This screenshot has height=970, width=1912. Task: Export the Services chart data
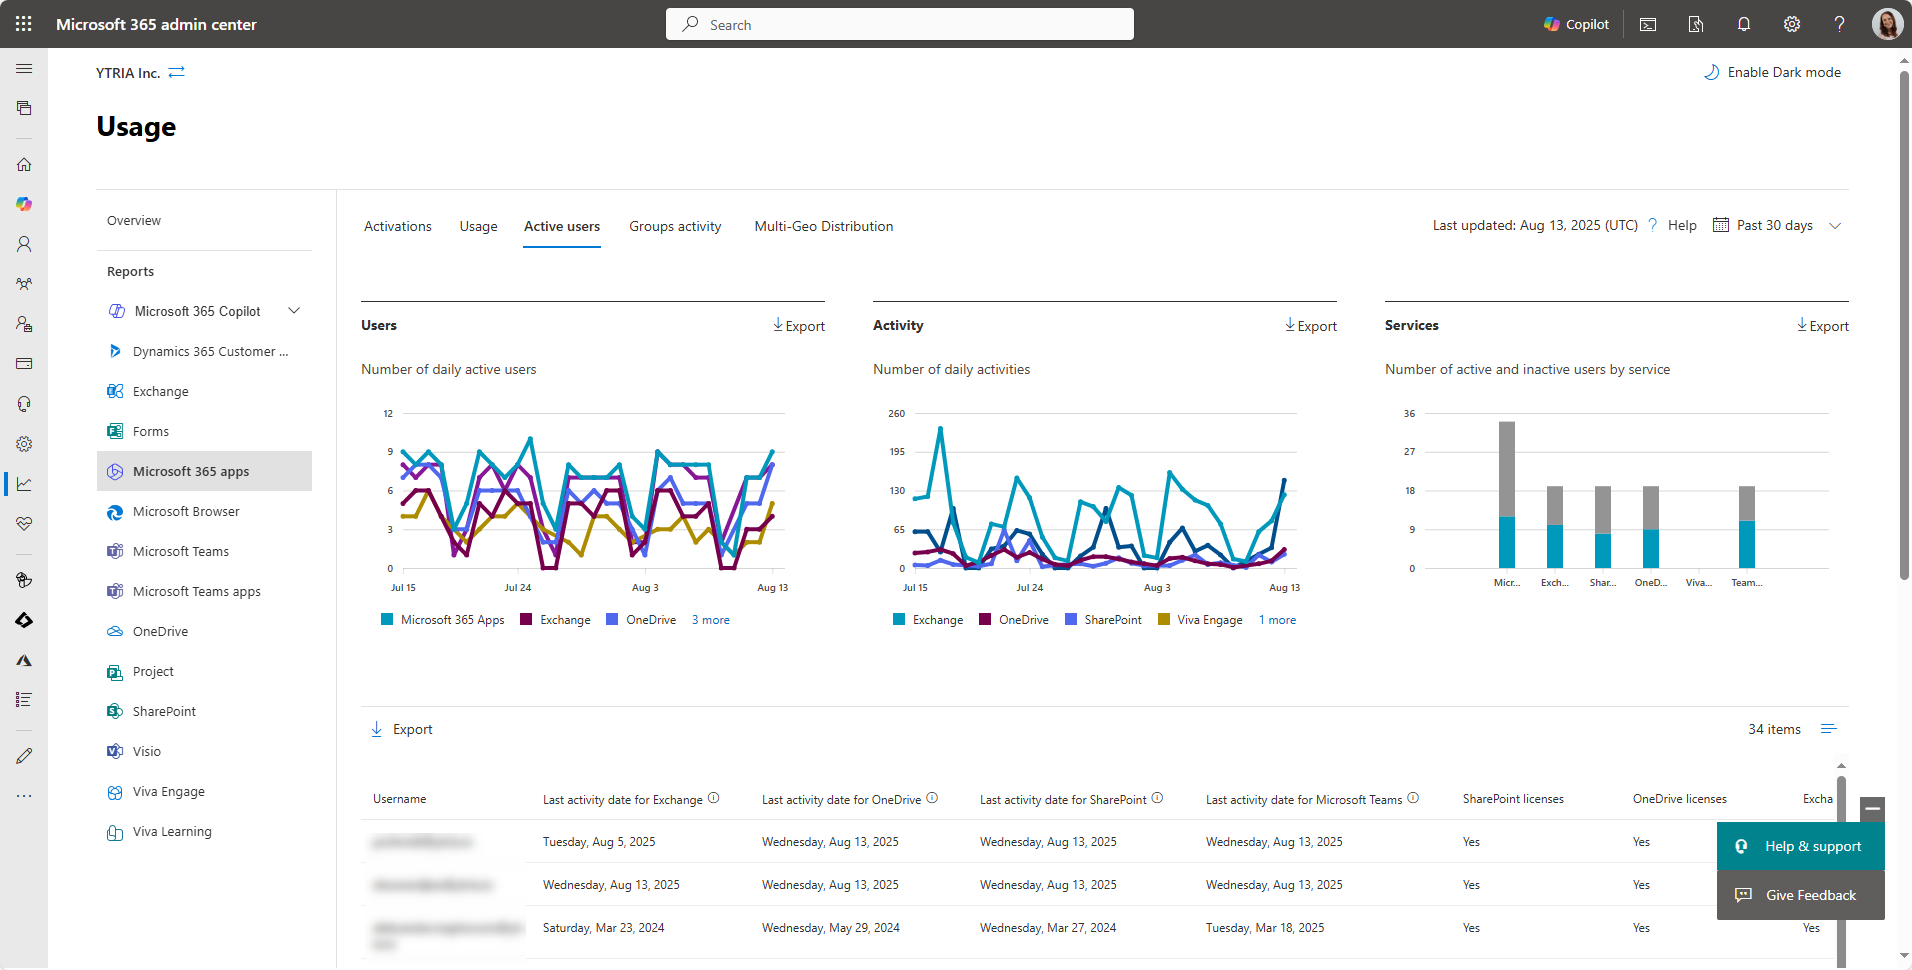(x=1823, y=326)
